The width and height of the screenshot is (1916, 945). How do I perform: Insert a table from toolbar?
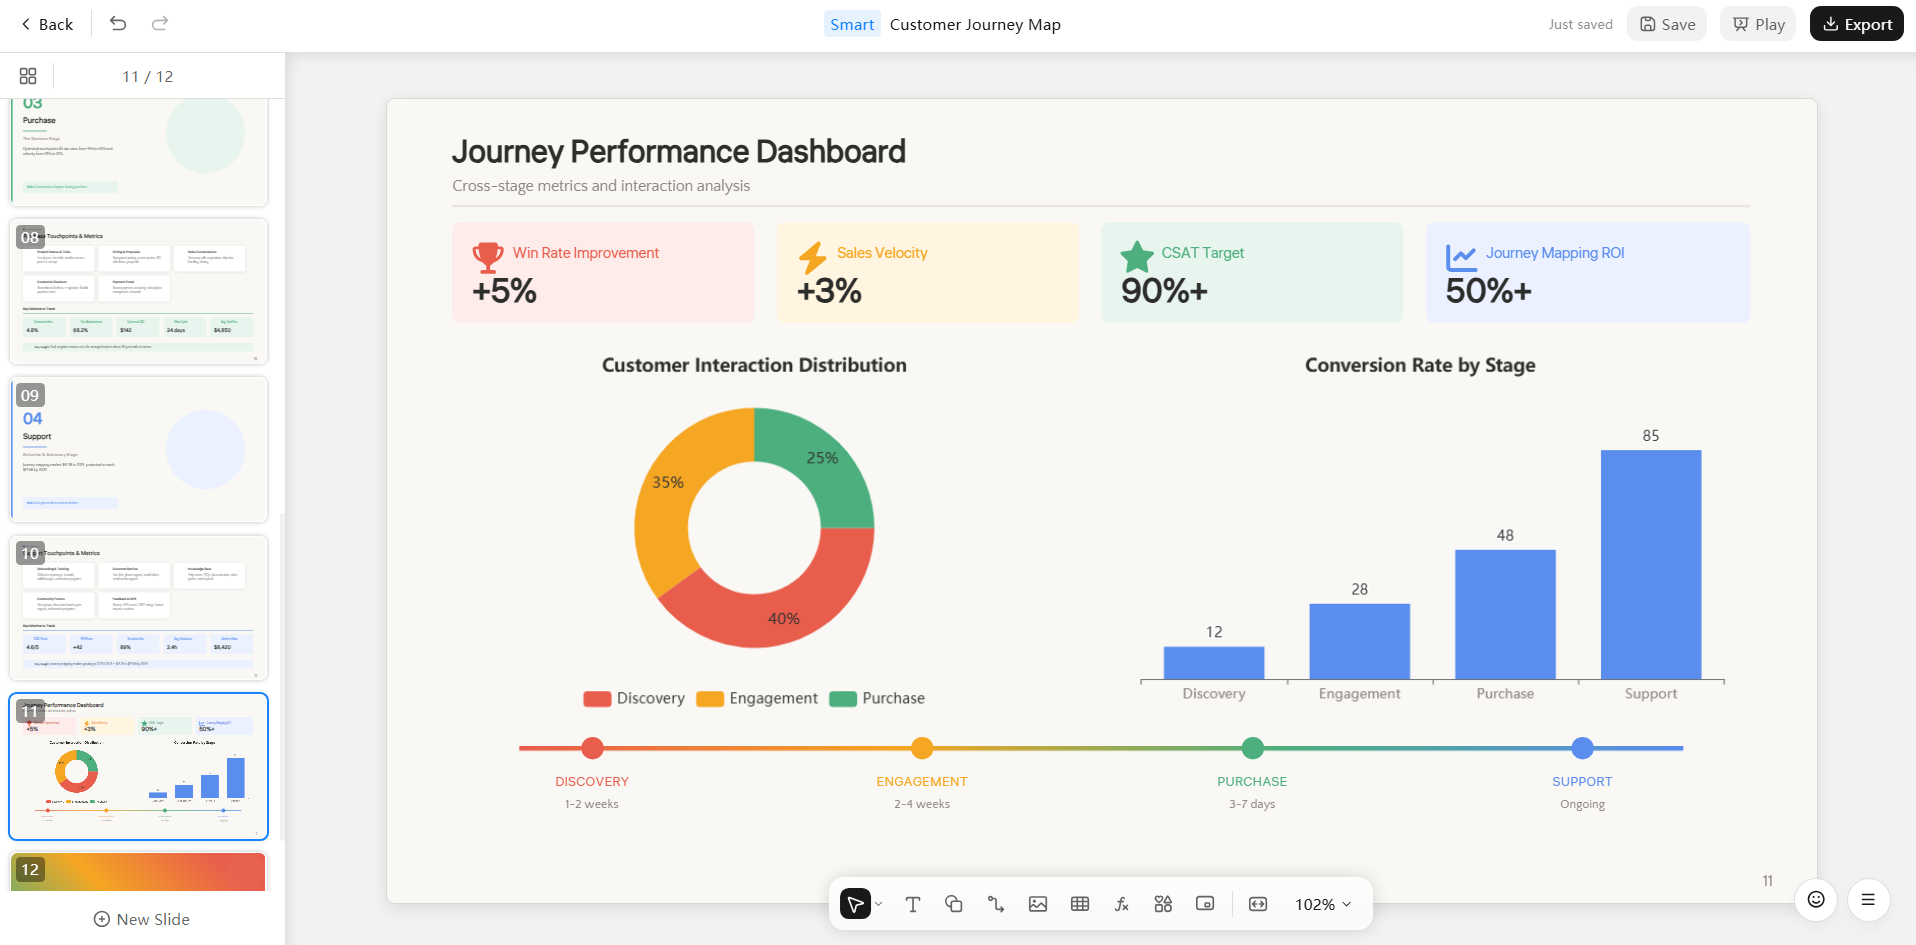pos(1080,904)
